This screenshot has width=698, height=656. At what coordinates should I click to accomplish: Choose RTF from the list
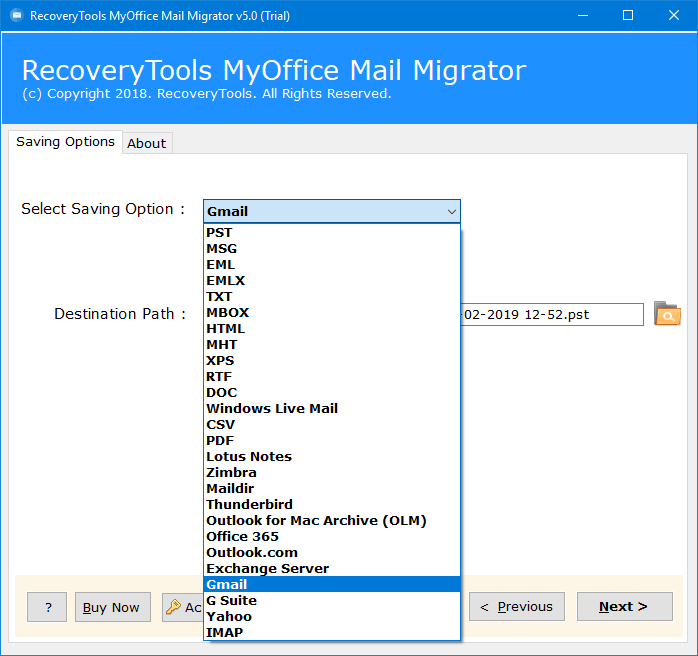click(x=332, y=377)
